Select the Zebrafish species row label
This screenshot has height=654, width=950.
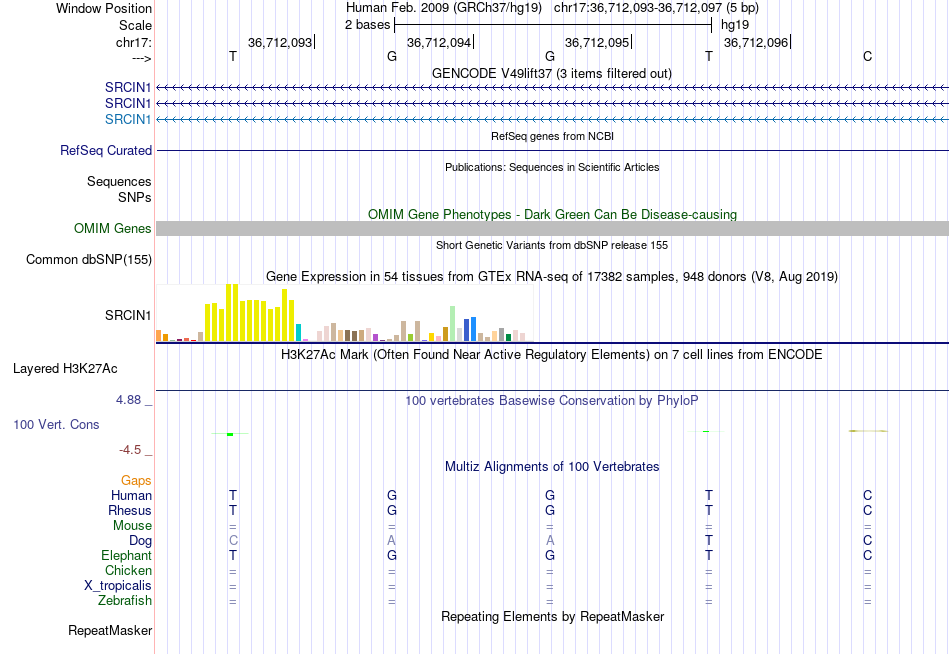point(125,601)
